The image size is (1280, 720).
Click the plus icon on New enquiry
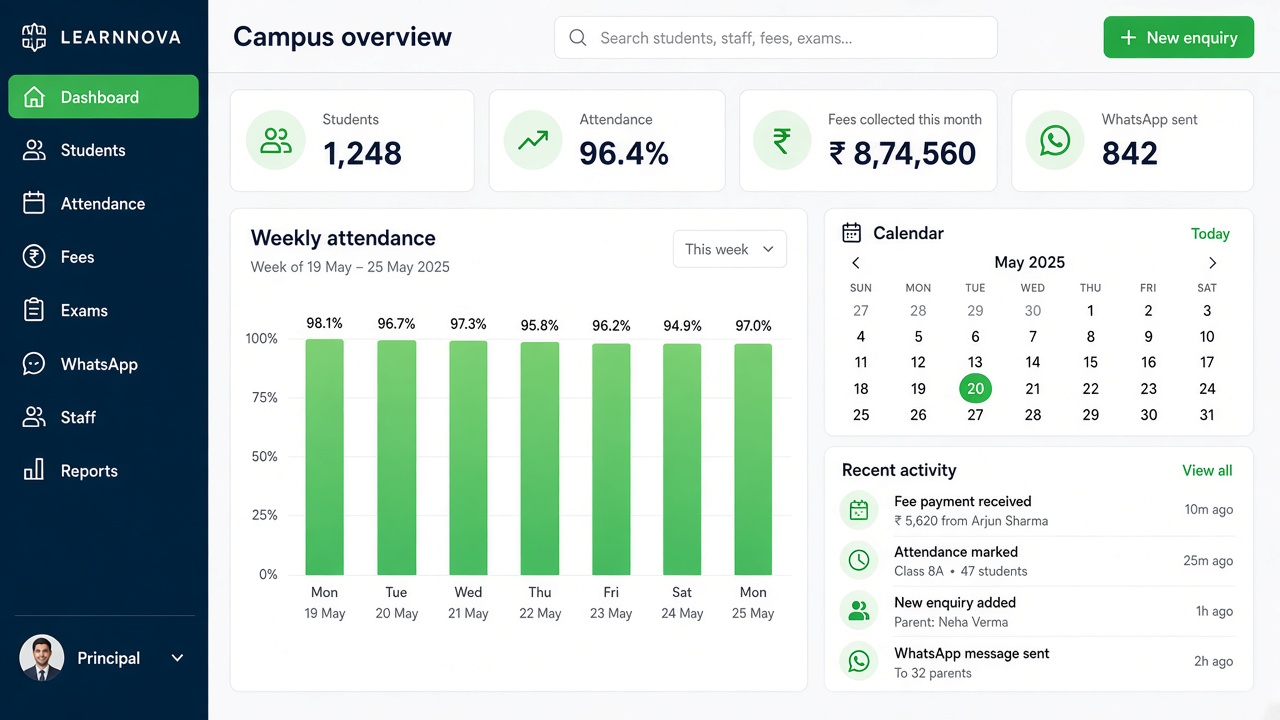tap(1128, 38)
